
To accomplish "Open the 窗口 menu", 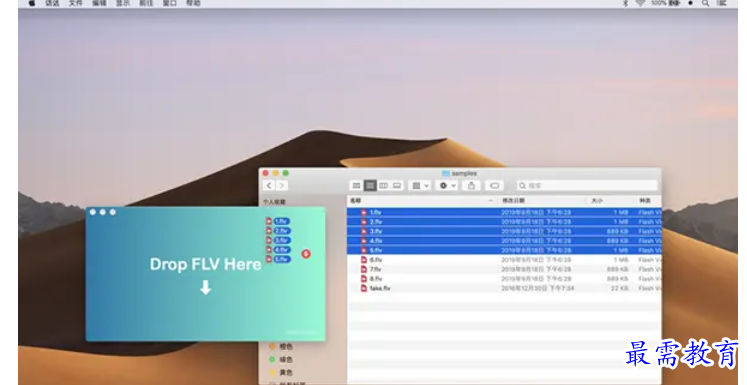I will (x=170, y=3).
